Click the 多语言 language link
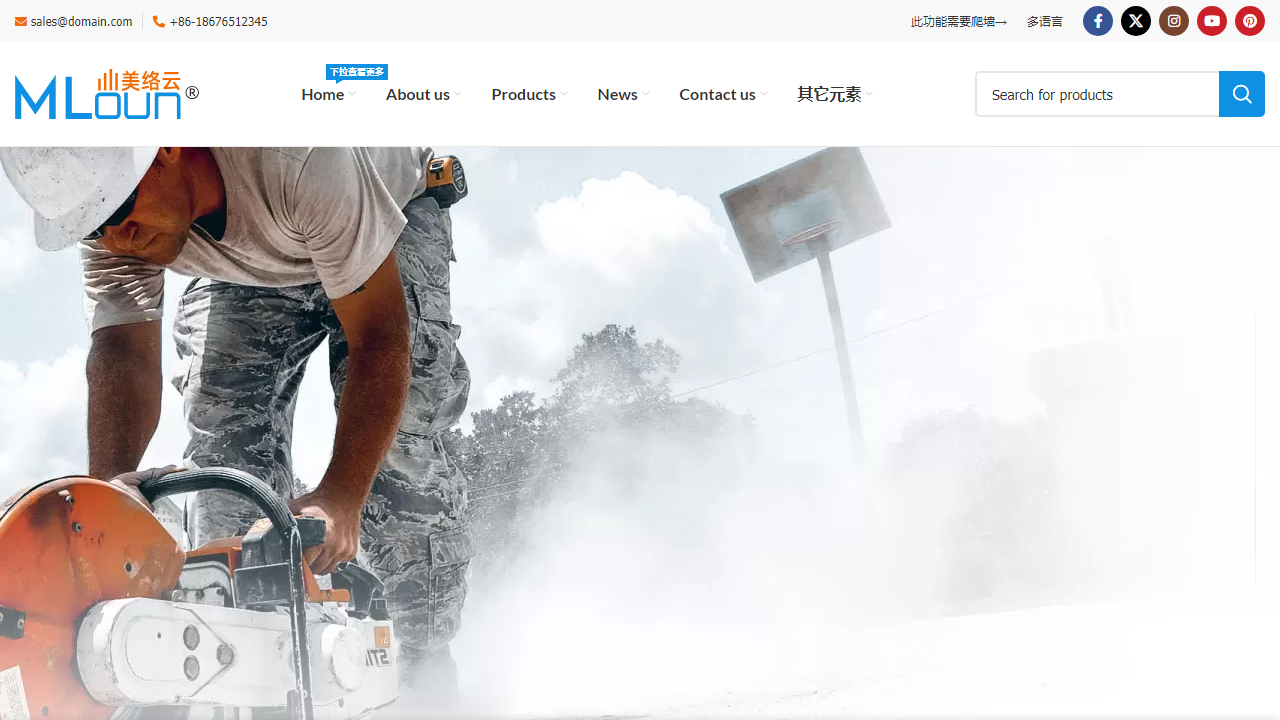The height and width of the screenshot is (720, 1280). [x=1044, y=21]
